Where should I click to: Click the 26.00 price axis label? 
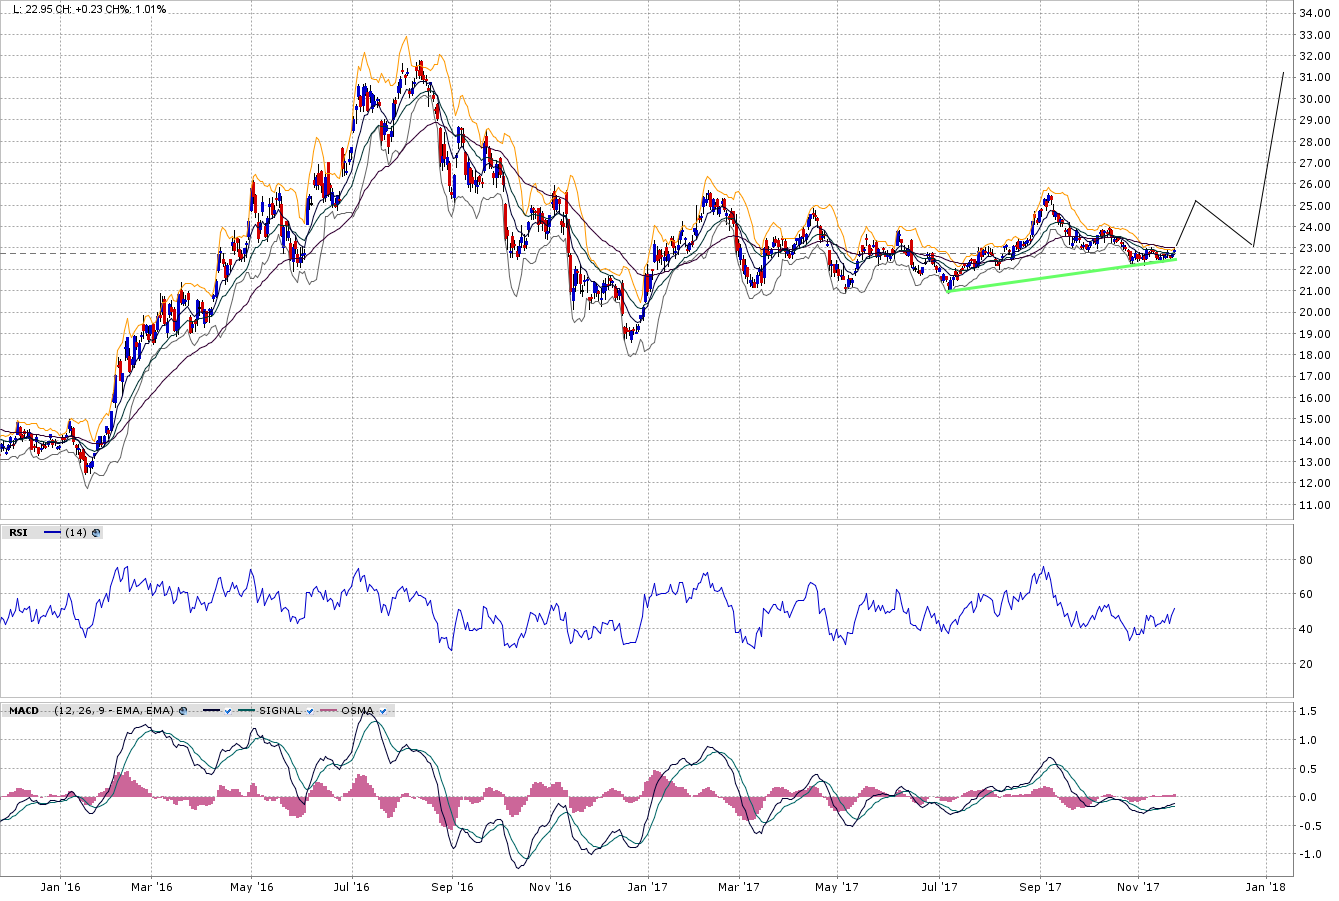[x=1313, y=184]
